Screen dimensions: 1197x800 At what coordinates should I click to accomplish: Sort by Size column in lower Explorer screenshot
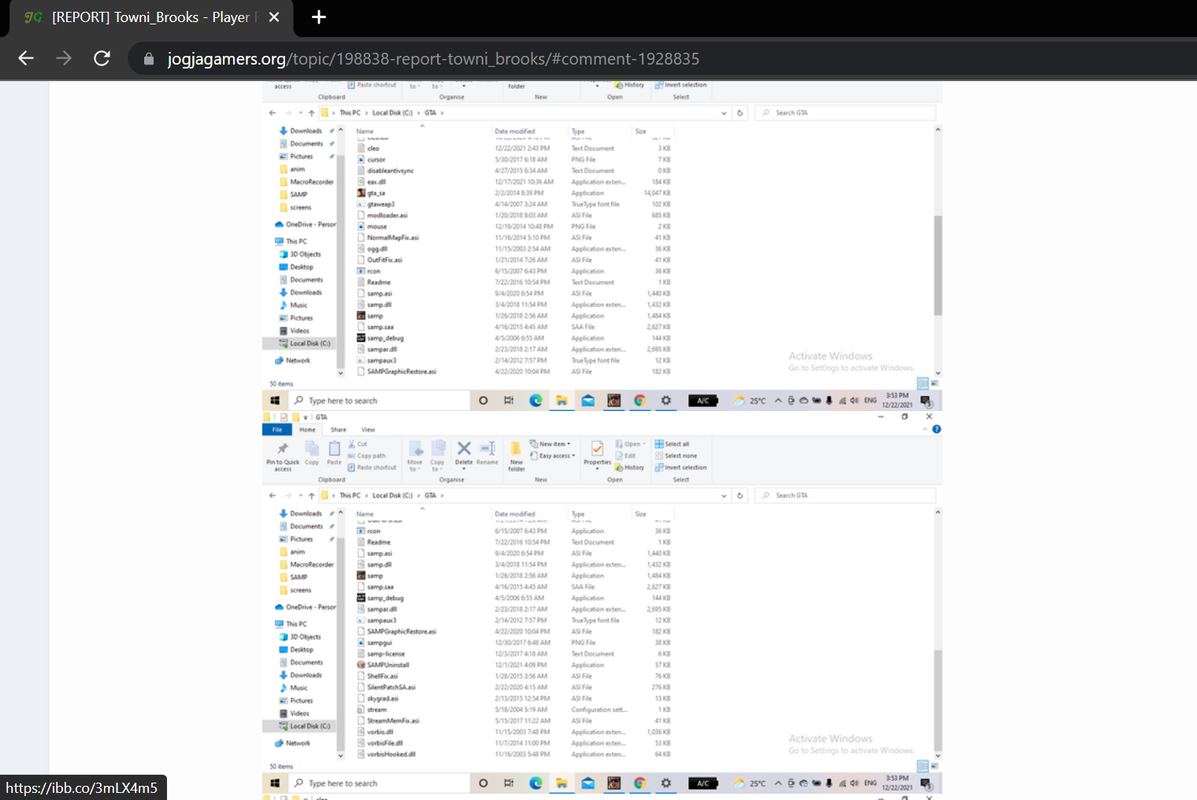point(640,514)
